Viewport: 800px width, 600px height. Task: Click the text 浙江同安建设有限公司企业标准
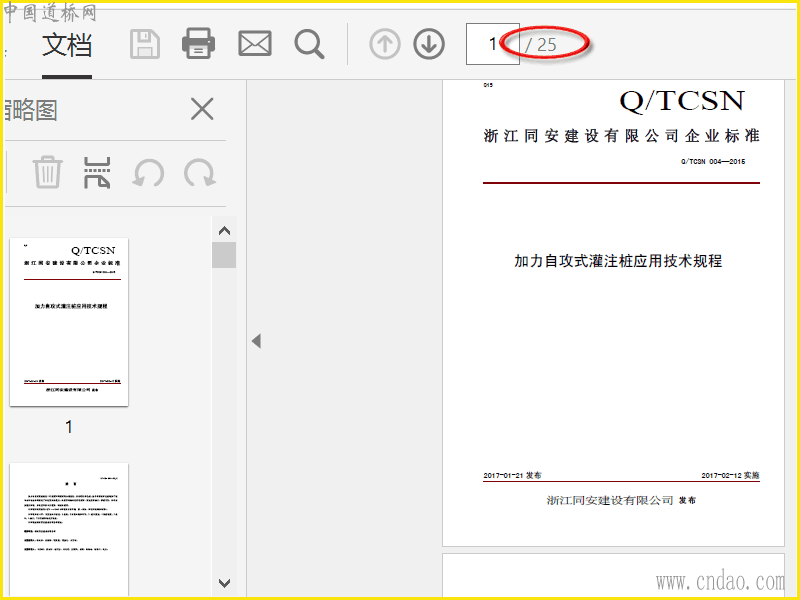pyautogui.click(x=621, y=136)
